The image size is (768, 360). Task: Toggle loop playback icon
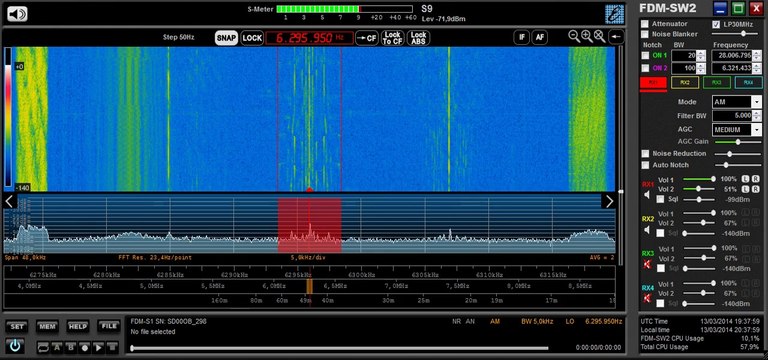coord(43,347)
